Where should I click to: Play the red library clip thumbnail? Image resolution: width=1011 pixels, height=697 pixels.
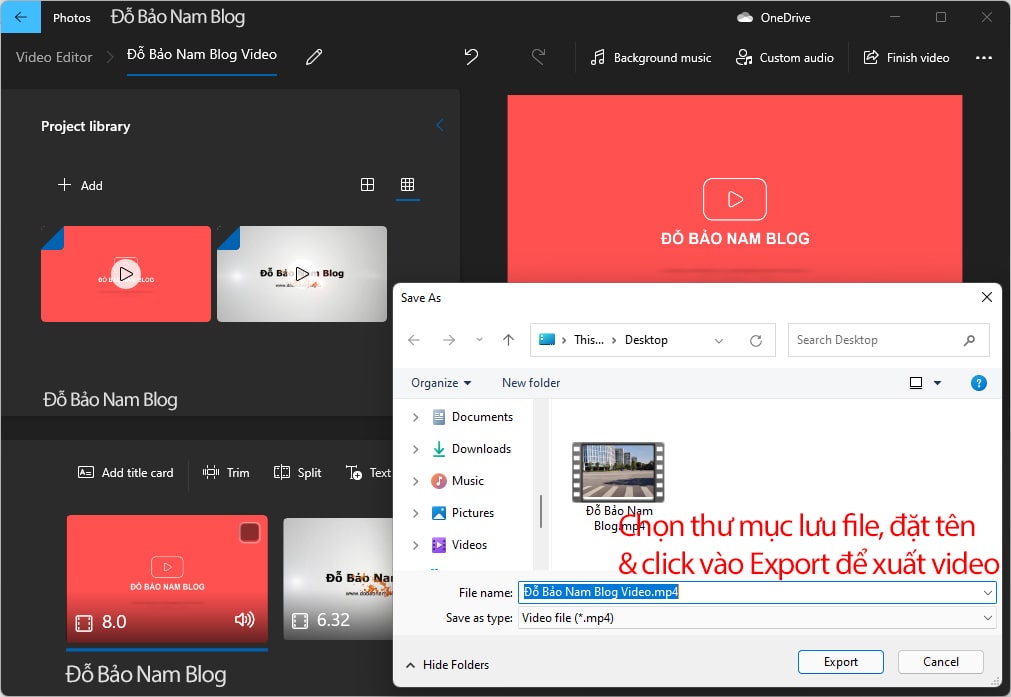point(126,273)
